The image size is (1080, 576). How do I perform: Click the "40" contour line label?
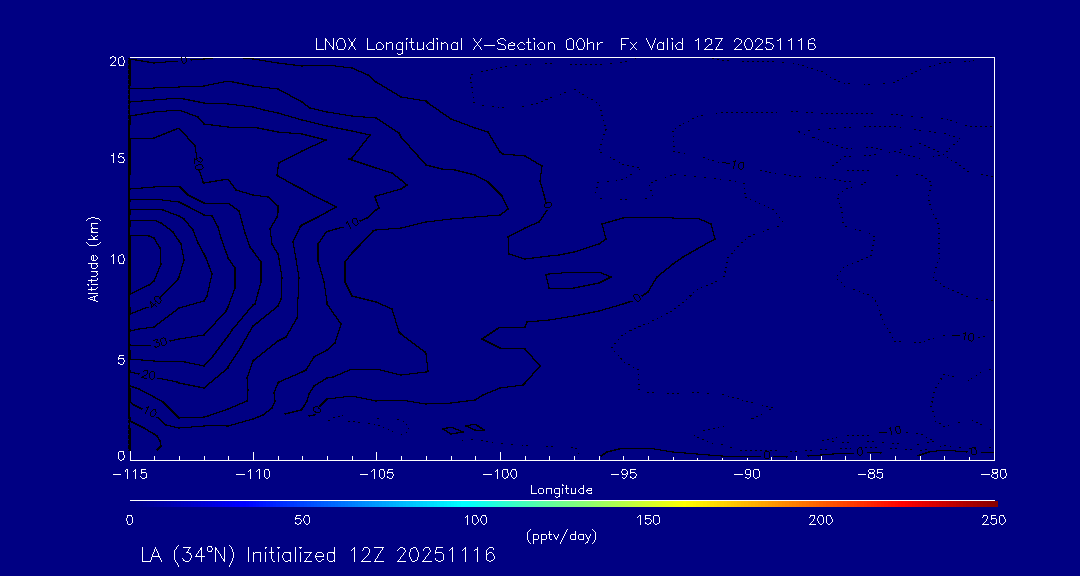(x=156, y=301)
